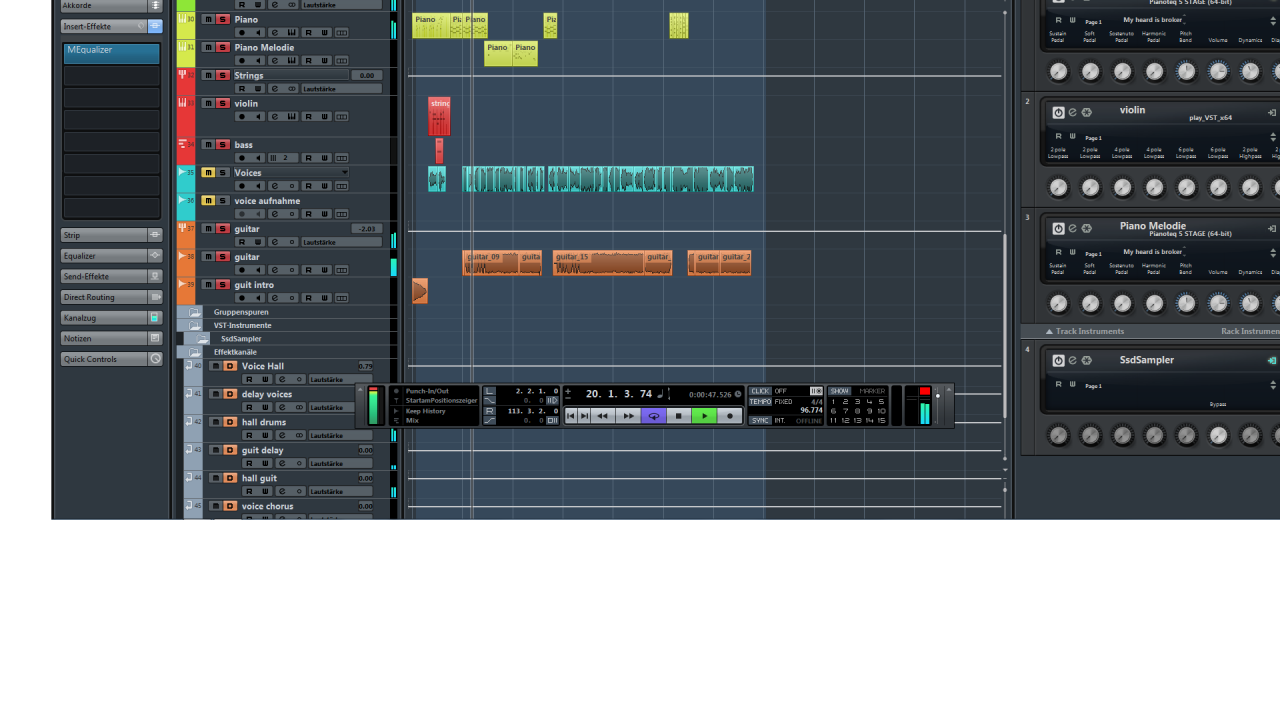Screen dimensions: 1280x720
Task: Select the MEqualizer insert slot
Action: coord(111,53)
